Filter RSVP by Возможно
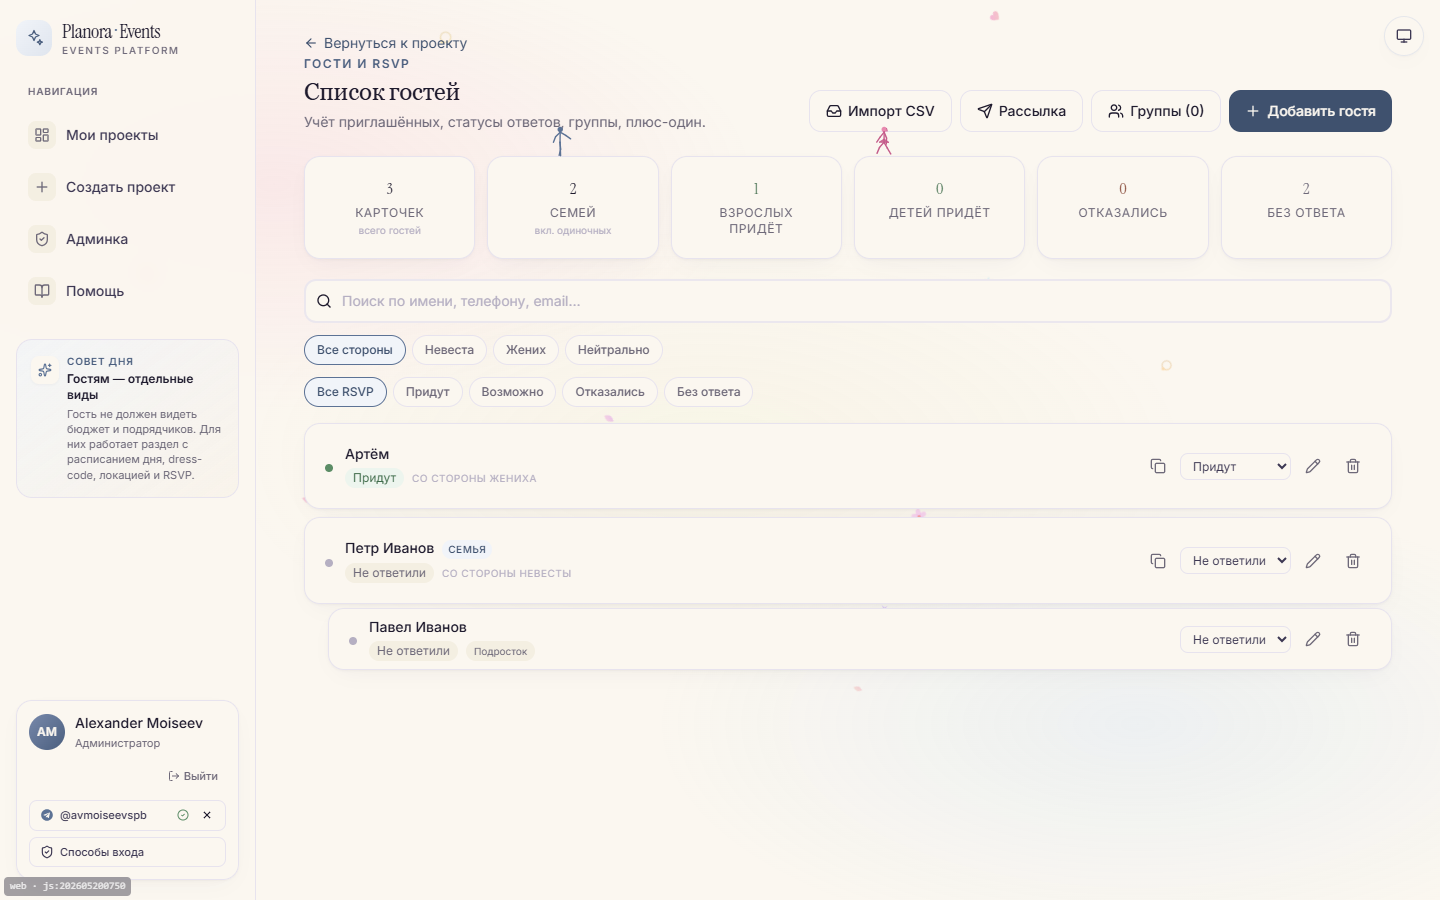 click(x=512, y=392)
